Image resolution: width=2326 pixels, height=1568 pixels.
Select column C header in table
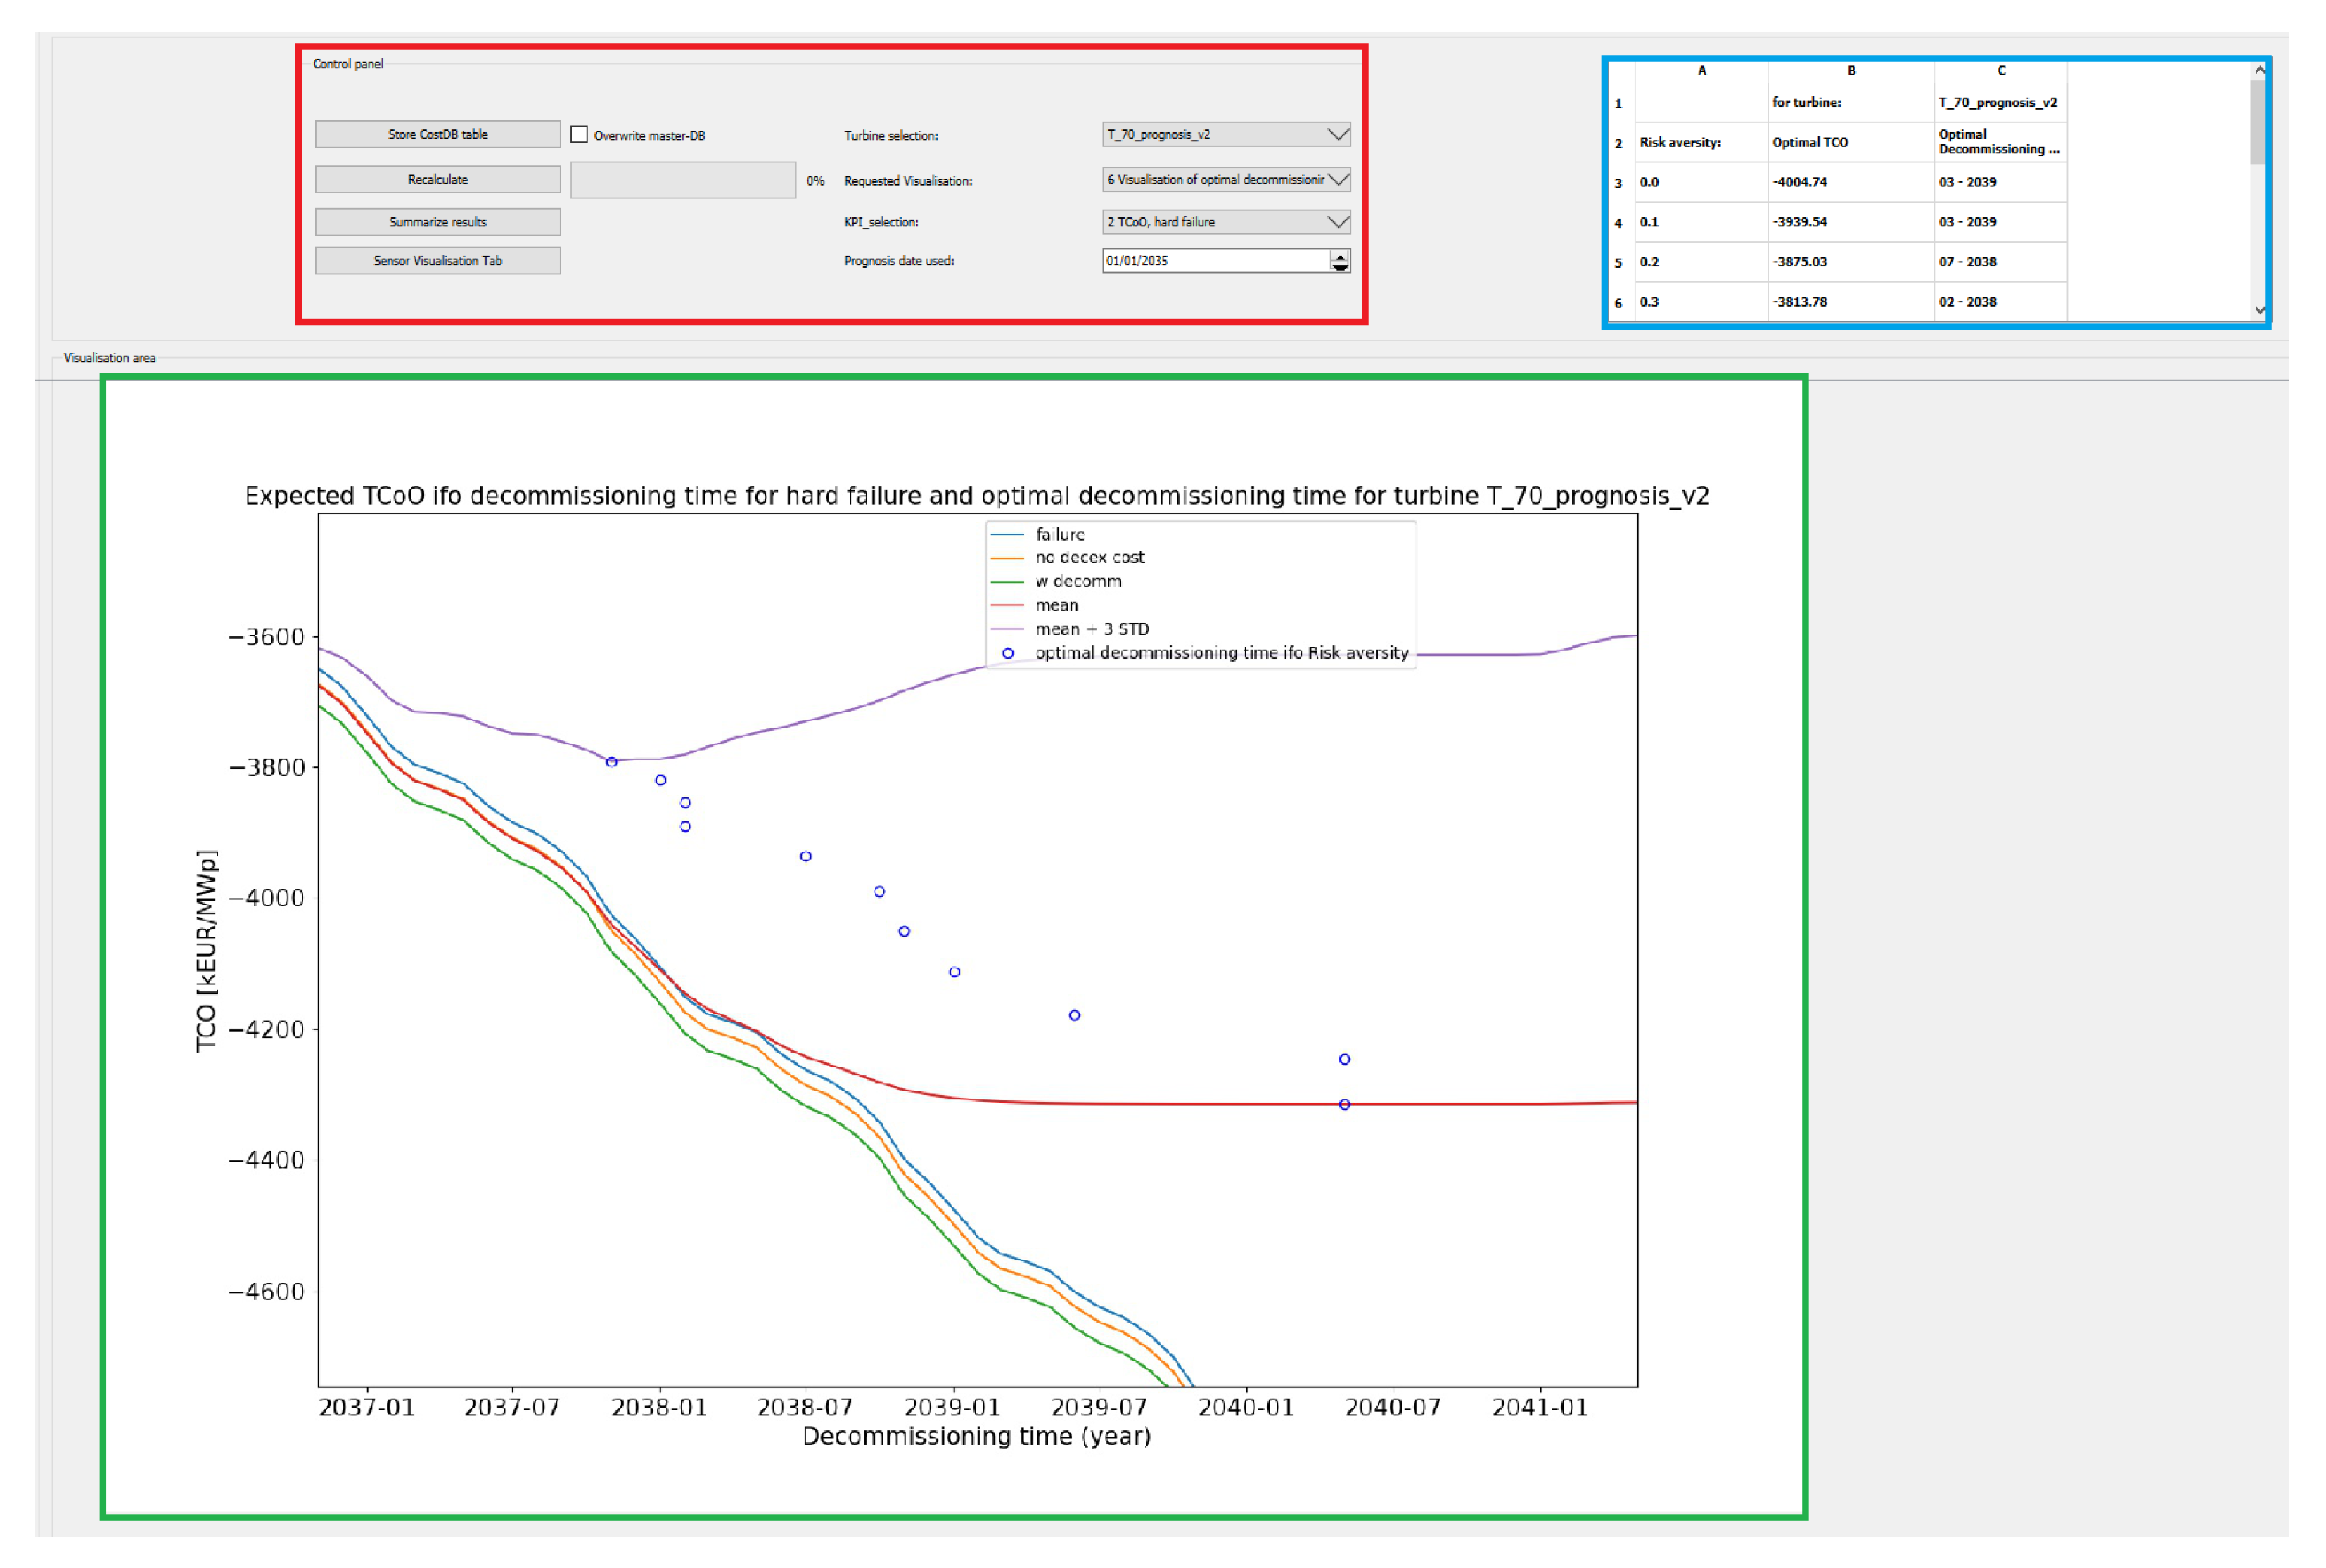tap(2000, 71)
